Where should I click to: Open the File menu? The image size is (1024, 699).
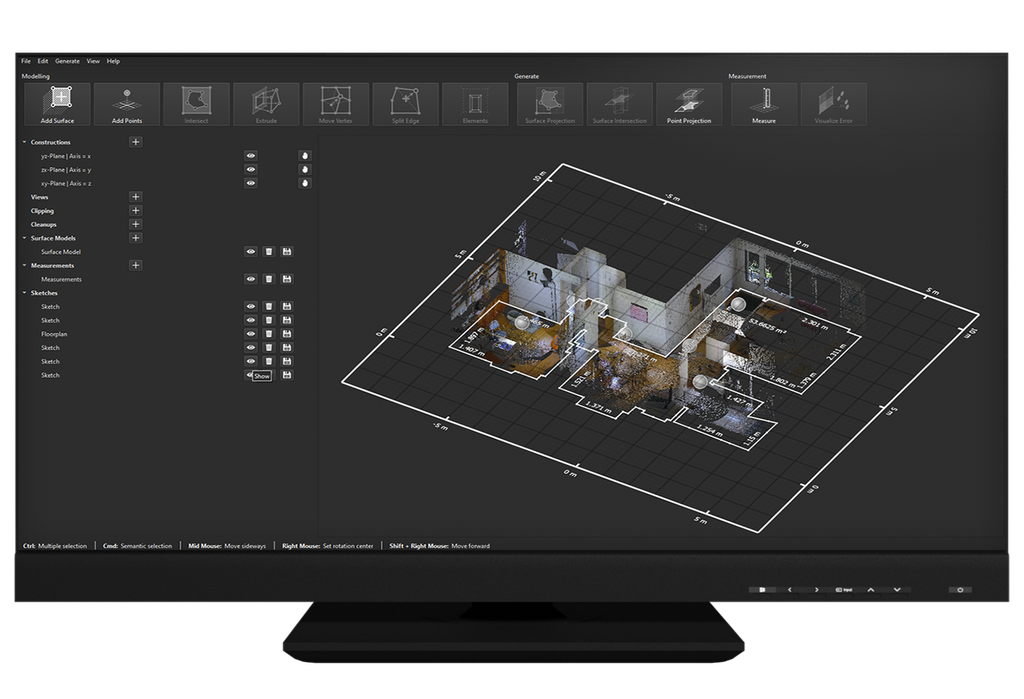coord(26,61)
